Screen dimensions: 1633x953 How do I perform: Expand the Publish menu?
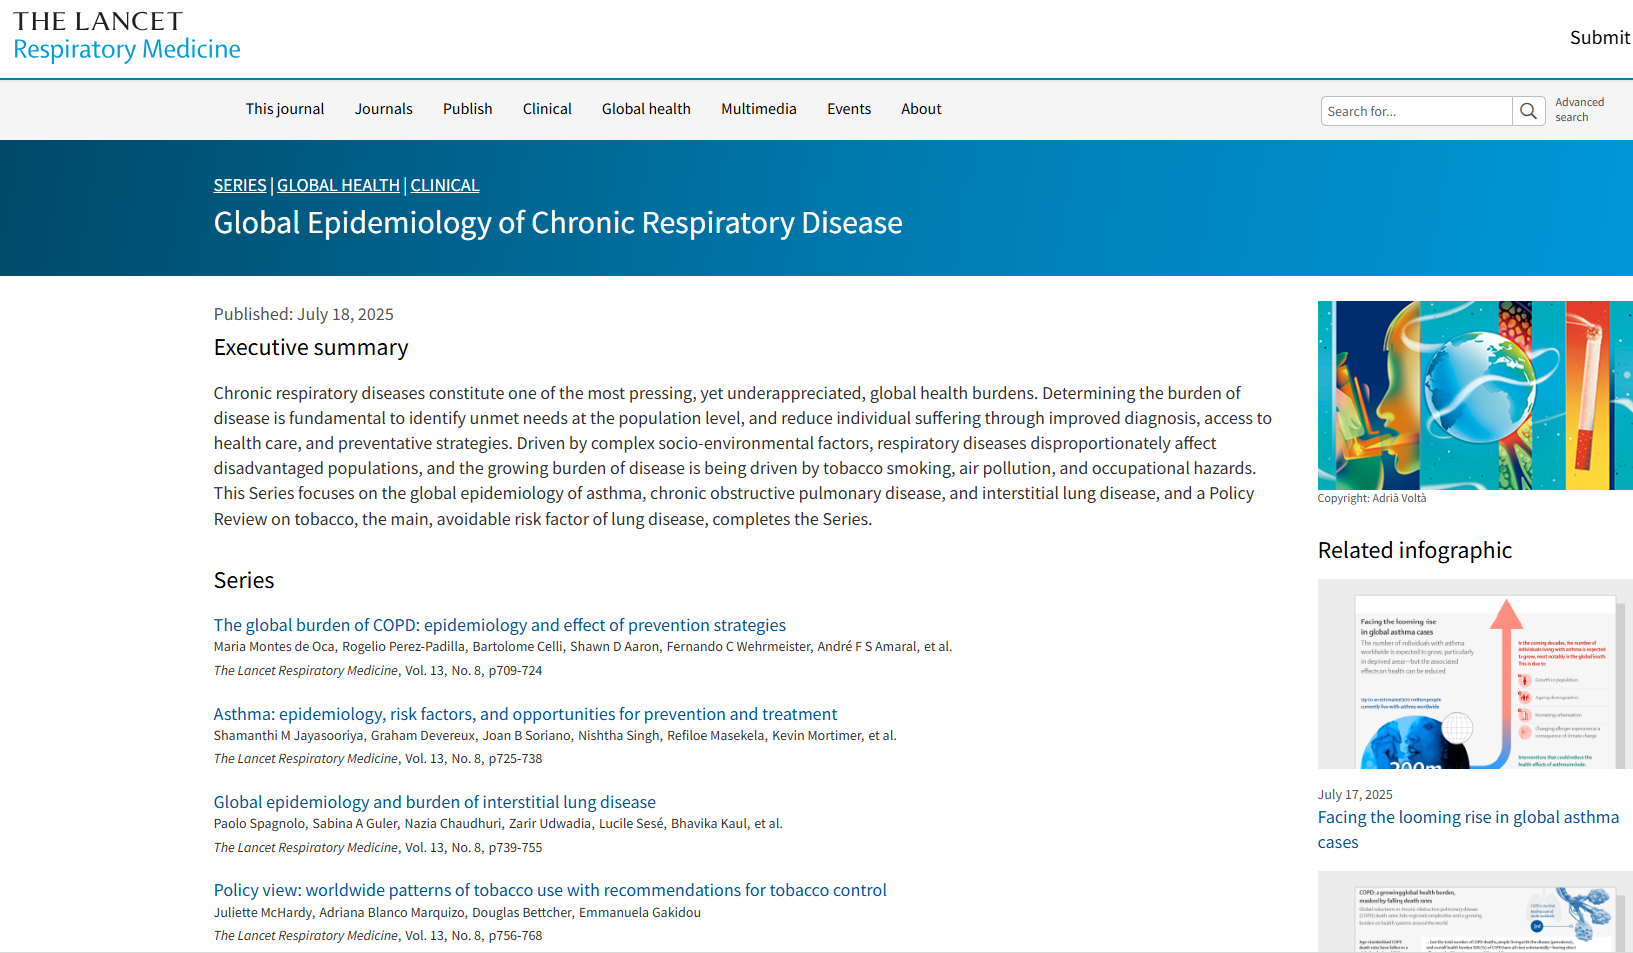(467, 109)
